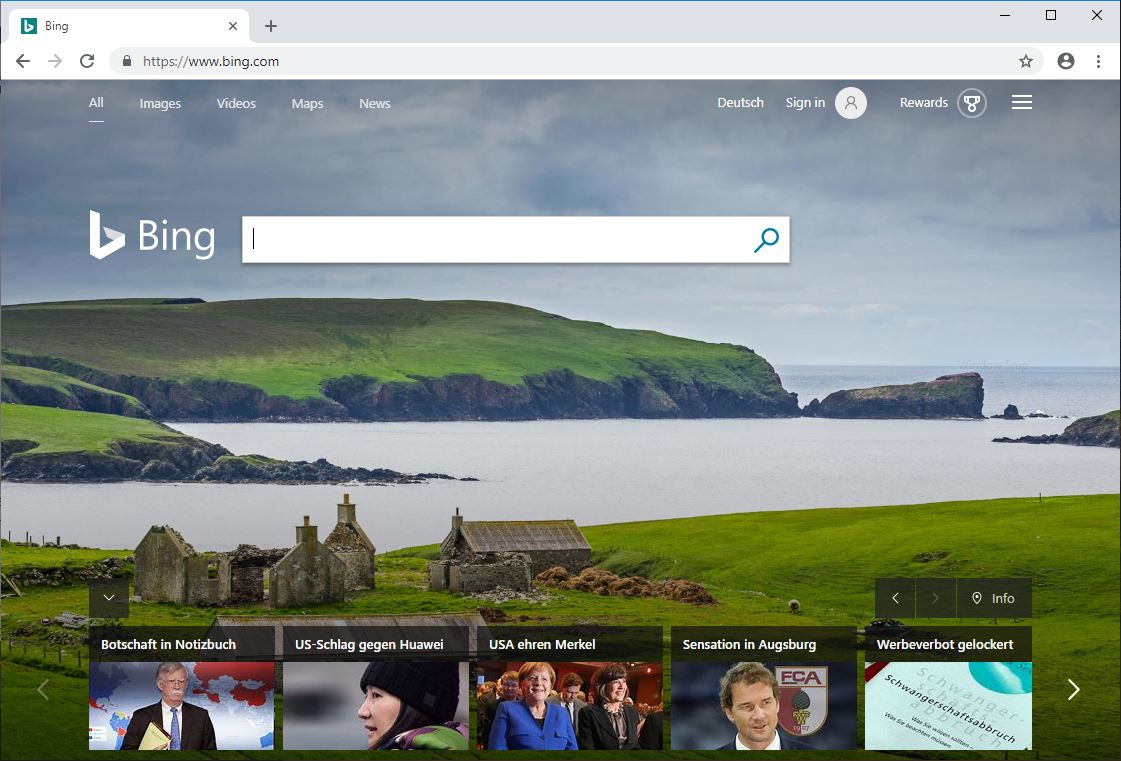Select the All search tab
Viewport: 1121px width, 761px height.
(96, 103)
